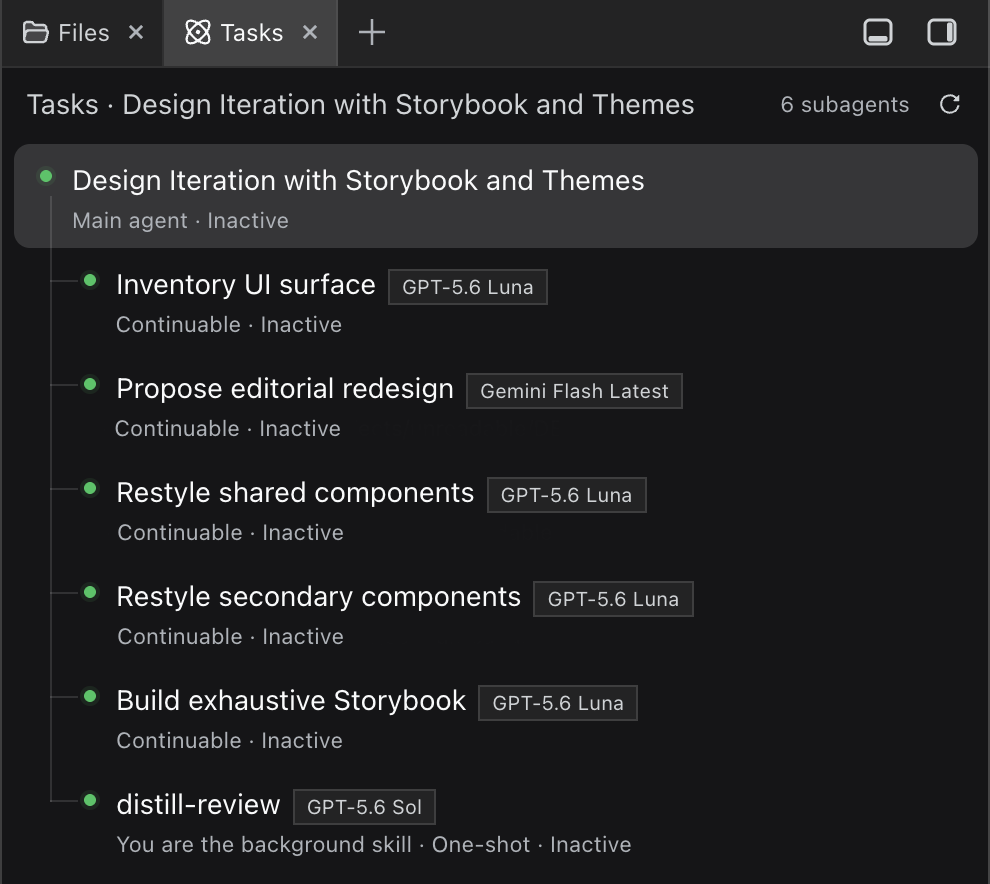Click status text under Restyle secondary components
990x884 pixels.
click(x=230, y=636)
